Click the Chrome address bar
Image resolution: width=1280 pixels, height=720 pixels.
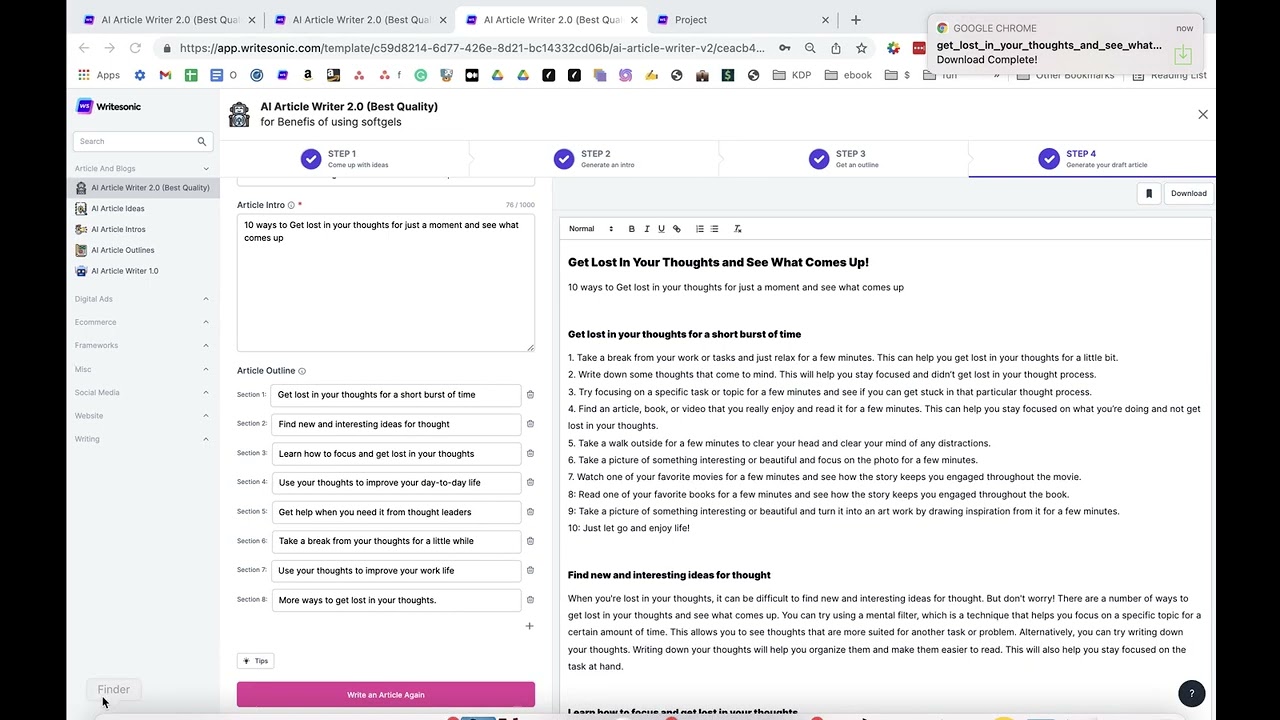[472, 48]
